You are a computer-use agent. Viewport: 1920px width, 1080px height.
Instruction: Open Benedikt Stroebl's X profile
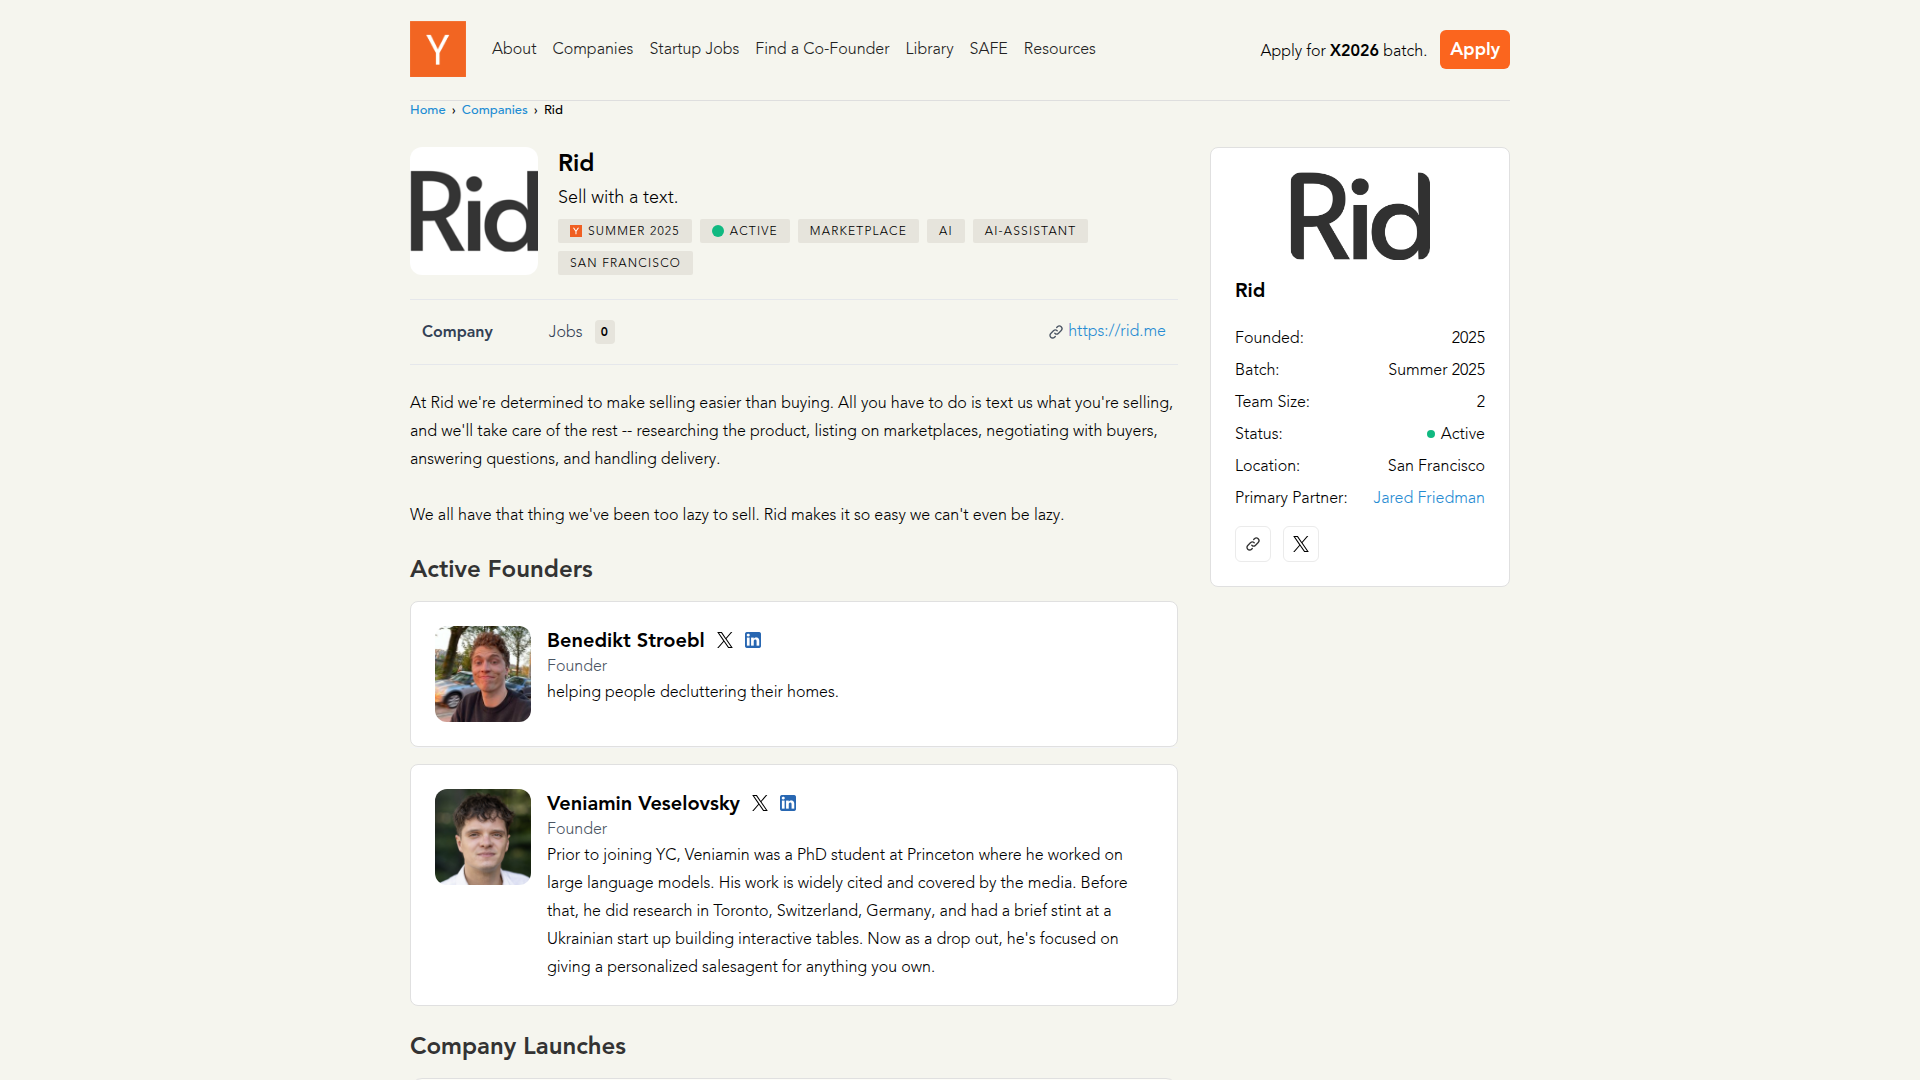[725, 640]
